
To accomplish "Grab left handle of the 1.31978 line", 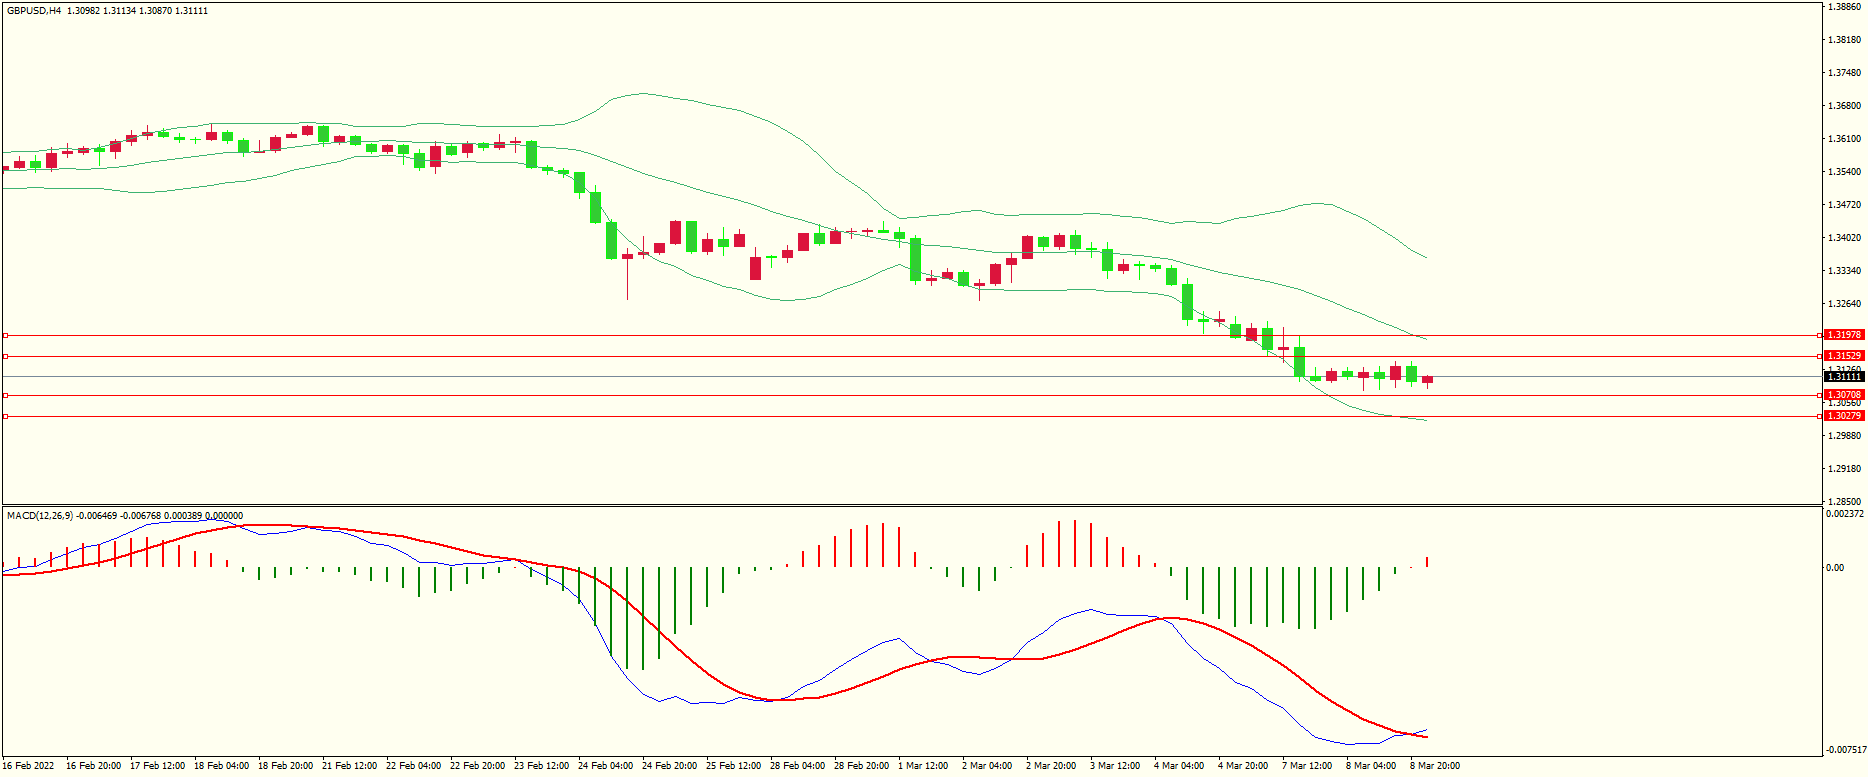I will coord(5,335).
